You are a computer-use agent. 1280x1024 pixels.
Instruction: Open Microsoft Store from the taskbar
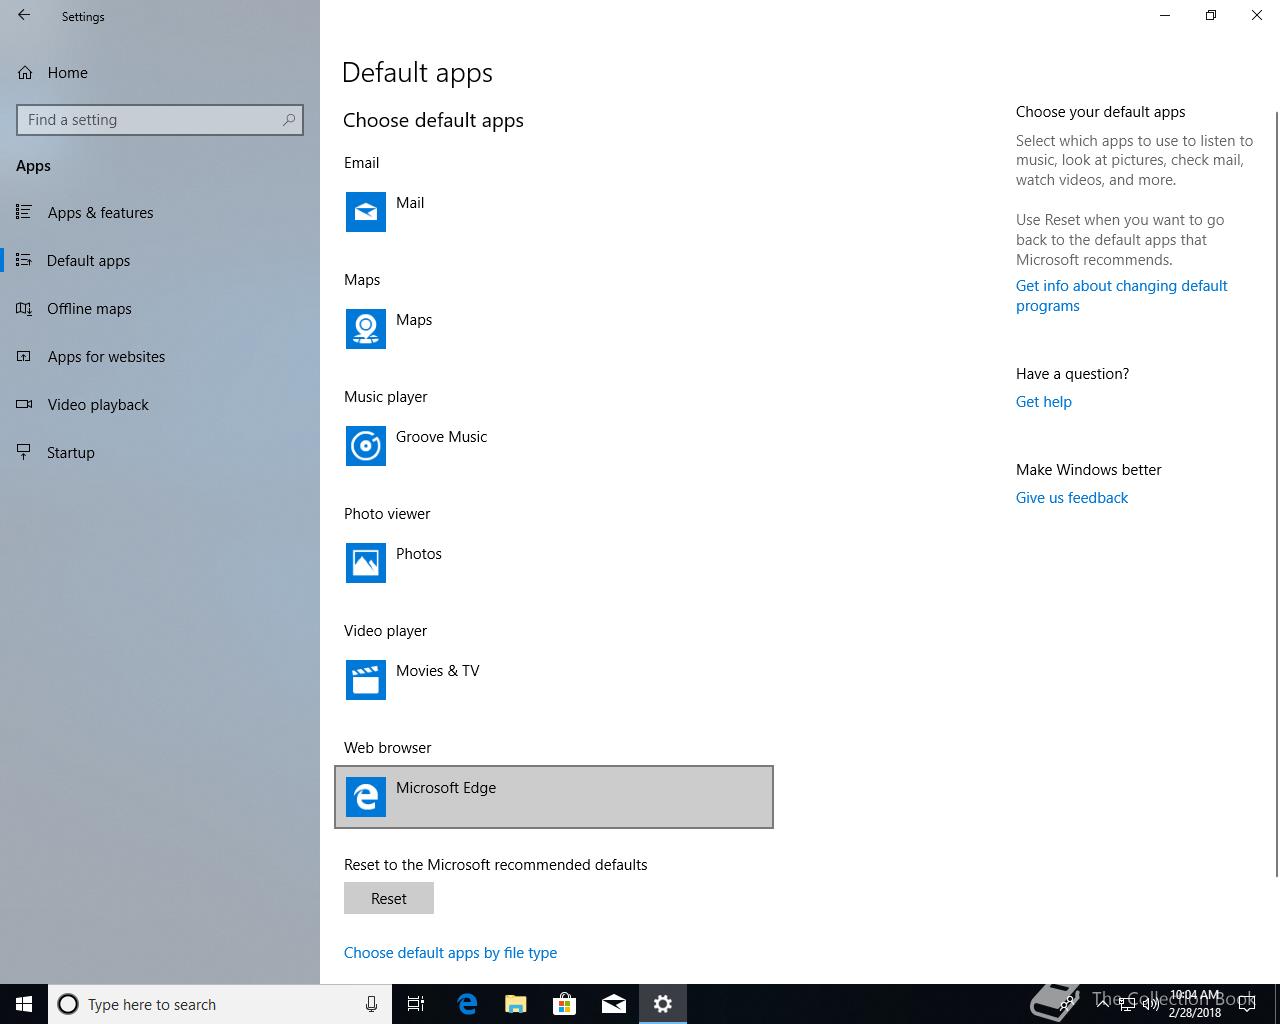(x=565, y=1004)
